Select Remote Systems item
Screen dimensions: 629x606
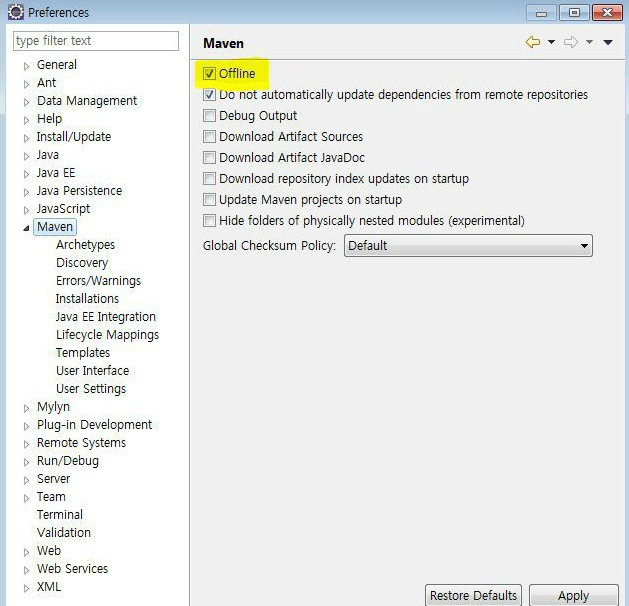click(81, 443)
